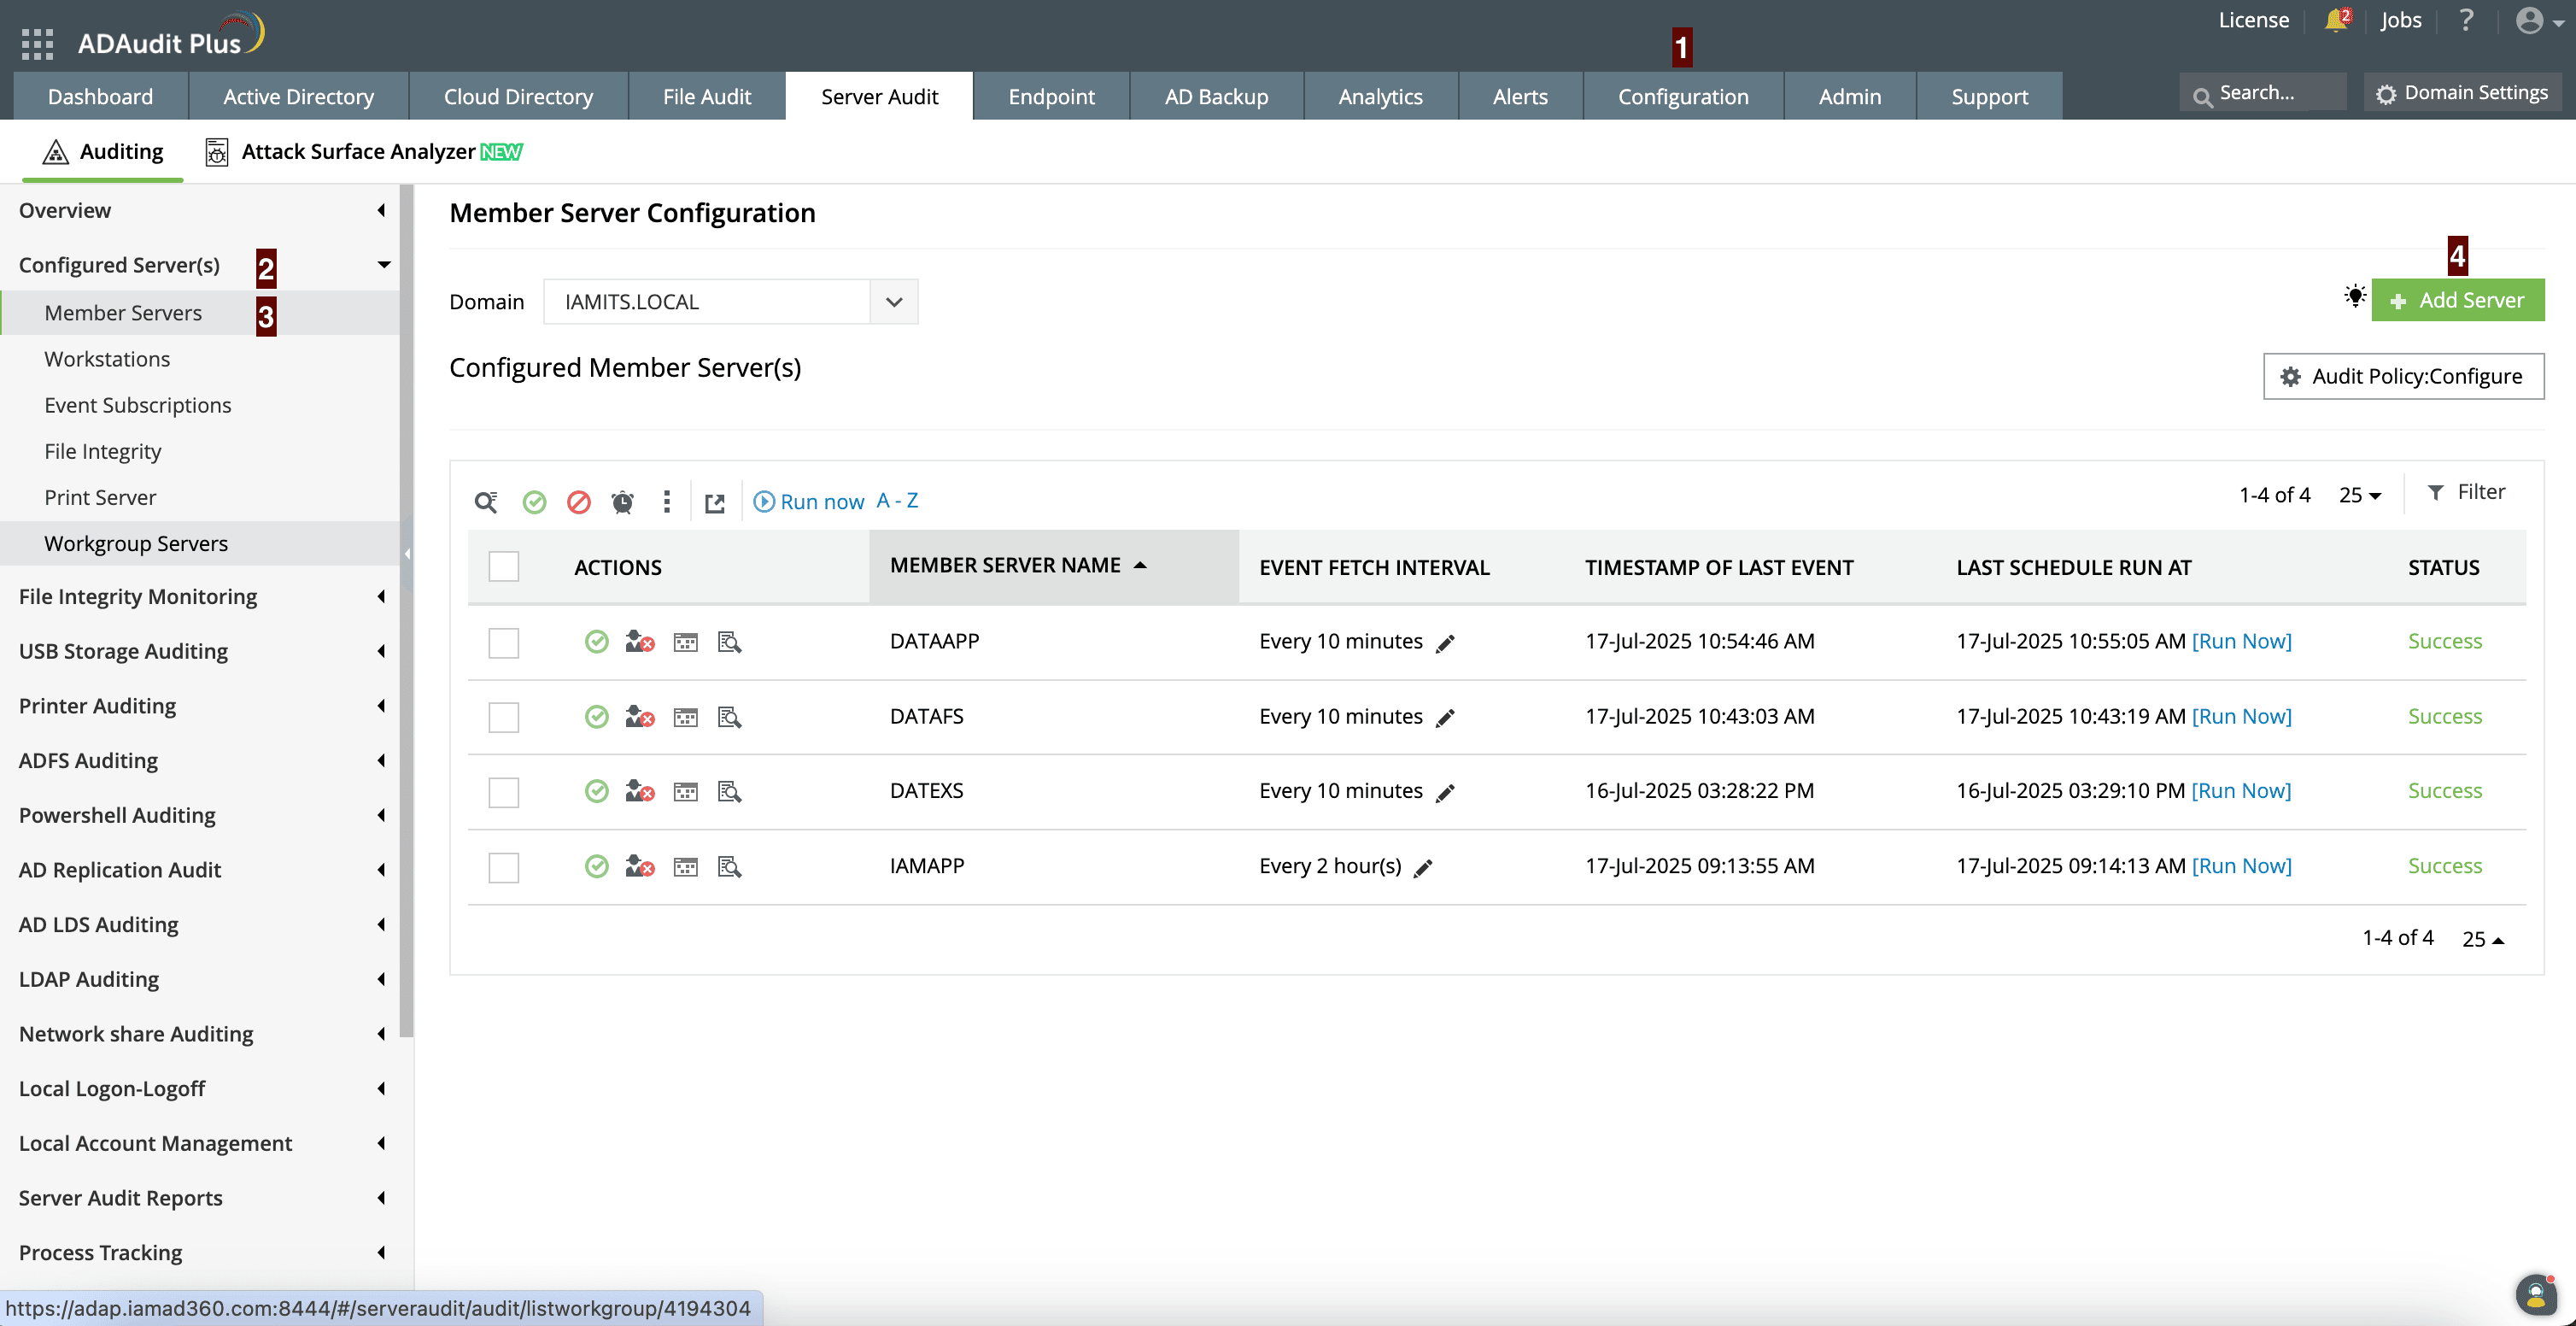The height and width of the screenshot is (1326, 2576).
Task: Click the Add Server button
Action: coord(2457,300)
